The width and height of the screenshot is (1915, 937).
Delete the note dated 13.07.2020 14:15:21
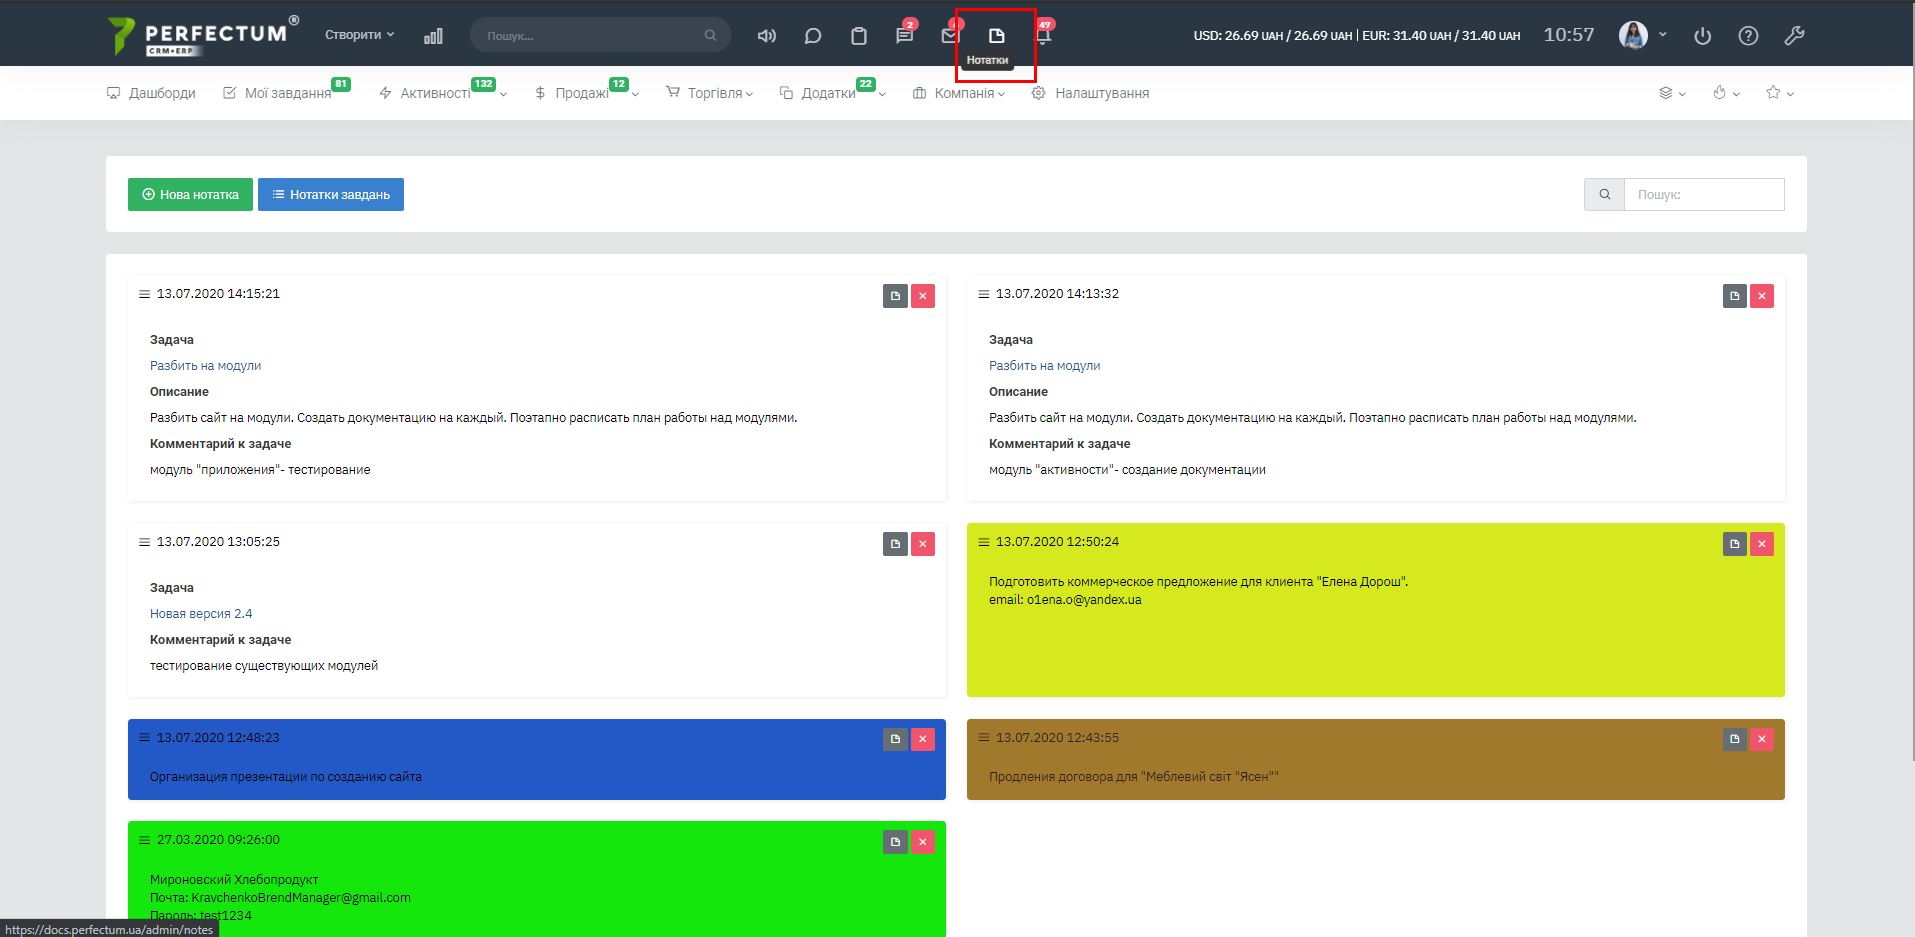pyautogui.click(x=923, y=296)
